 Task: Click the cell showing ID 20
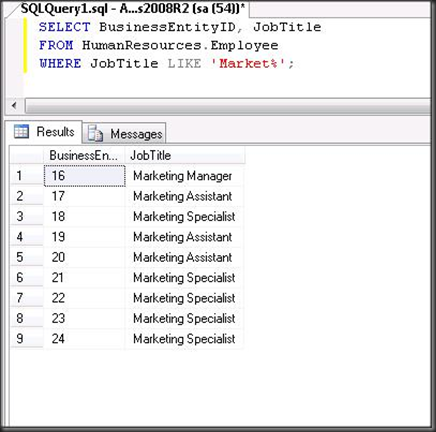pyautogui.click(x=84, y=257)
